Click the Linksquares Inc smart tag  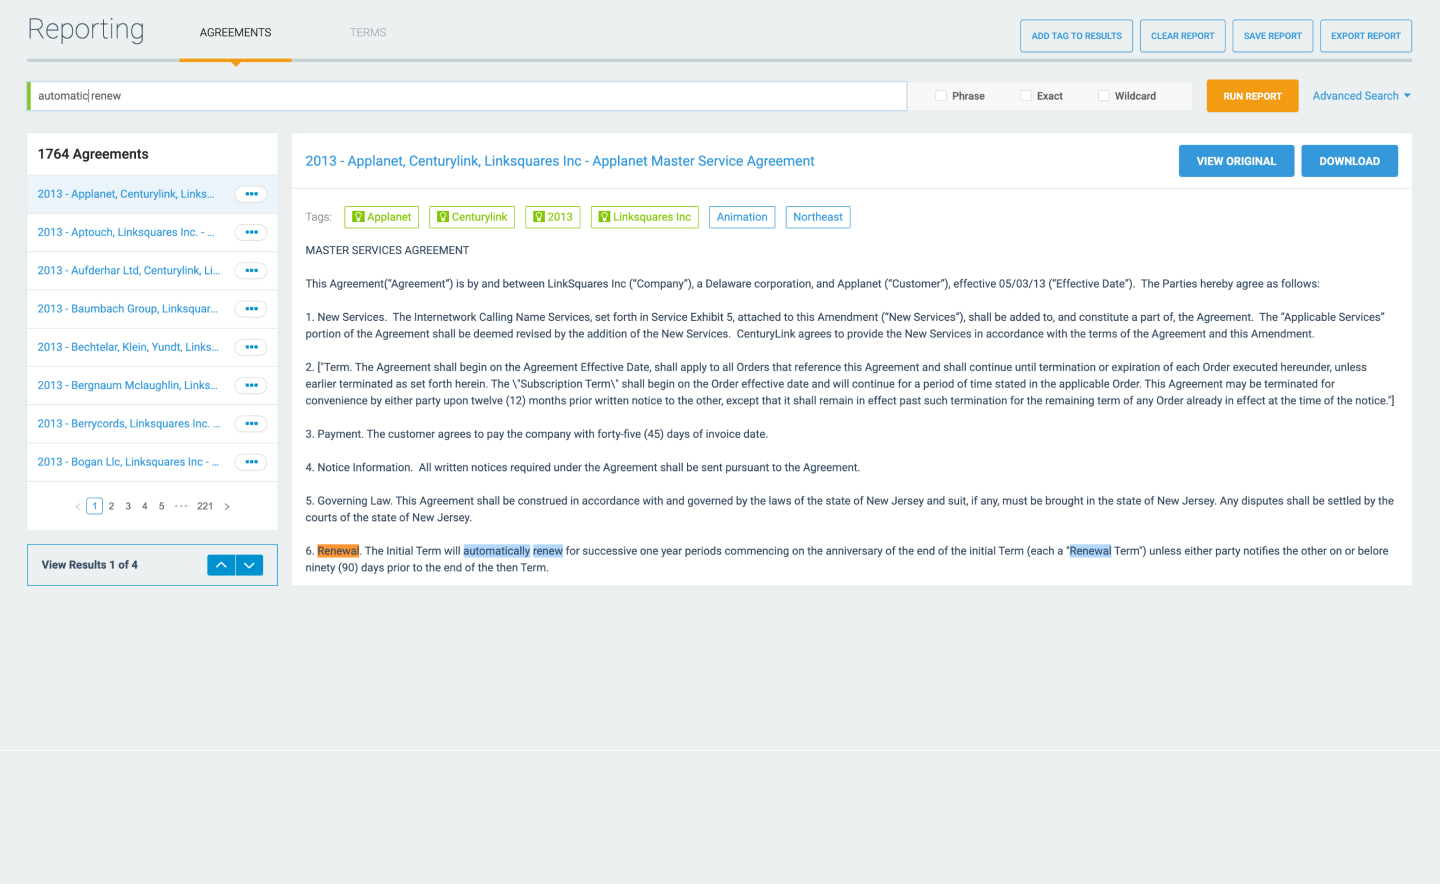pyautogui.click(x=645, y=217)
